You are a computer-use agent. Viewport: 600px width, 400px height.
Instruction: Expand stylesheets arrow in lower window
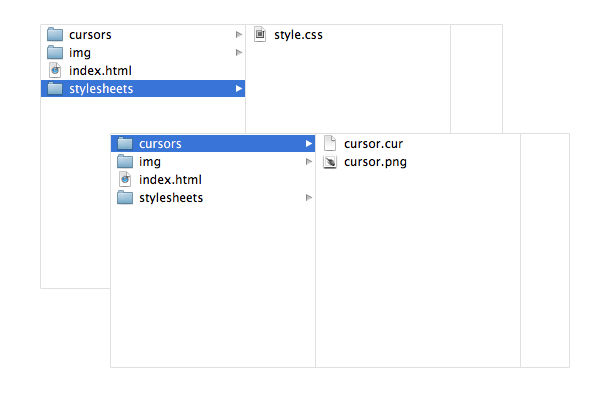[309, 198]
